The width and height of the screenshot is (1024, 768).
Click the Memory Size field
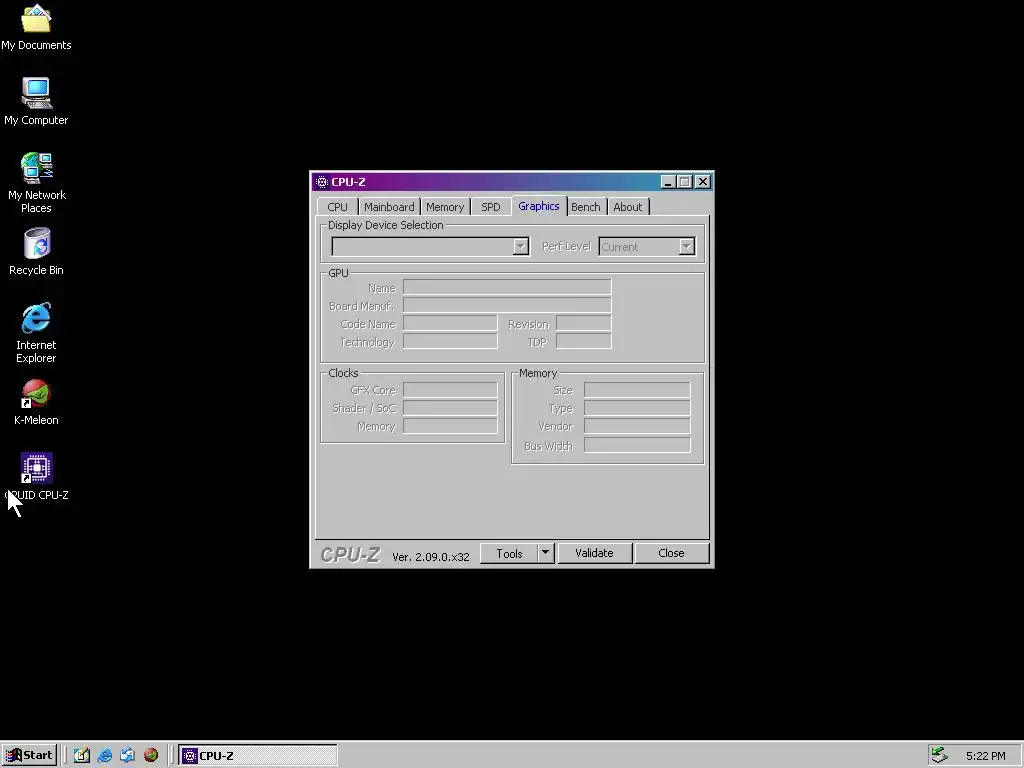tap(637, 390)
